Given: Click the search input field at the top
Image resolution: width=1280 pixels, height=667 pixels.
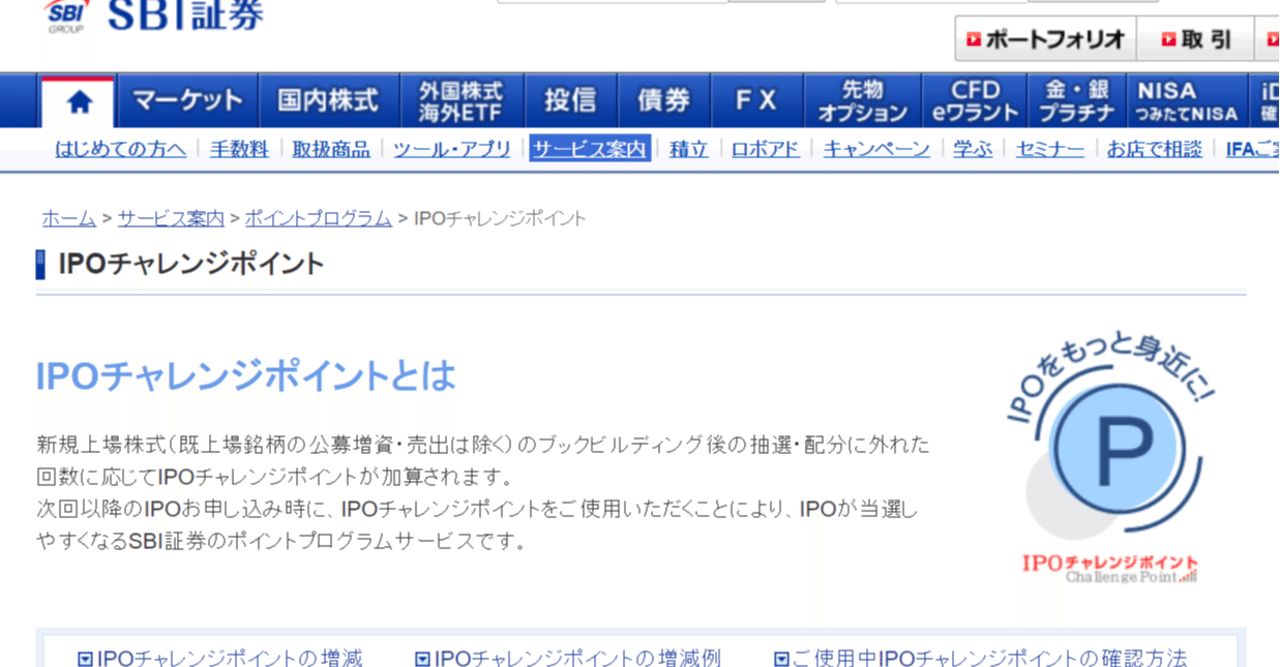Looking at the screenshot, I should tap(610, 3).
